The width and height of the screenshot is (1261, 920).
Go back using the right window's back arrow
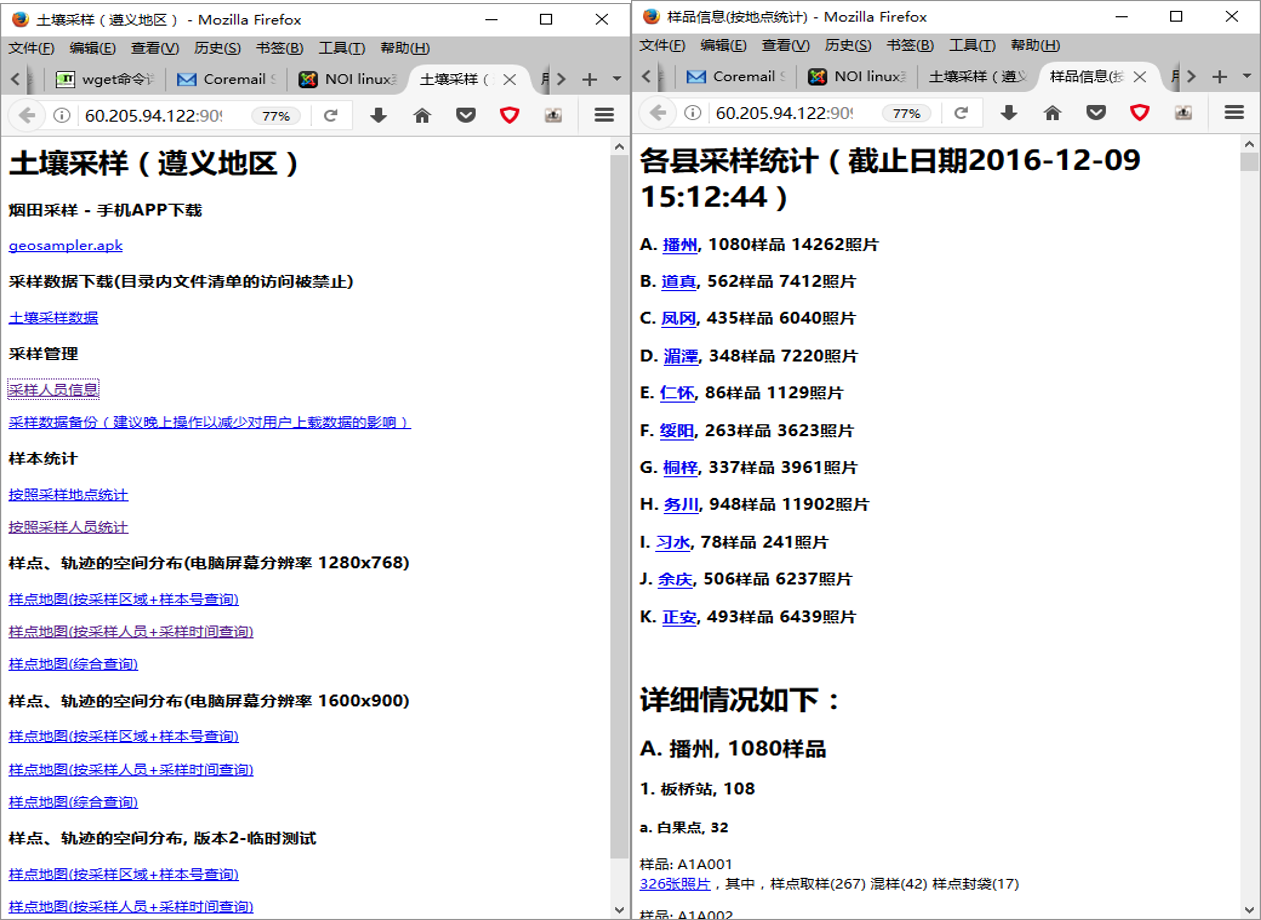[x=658, y=114]
